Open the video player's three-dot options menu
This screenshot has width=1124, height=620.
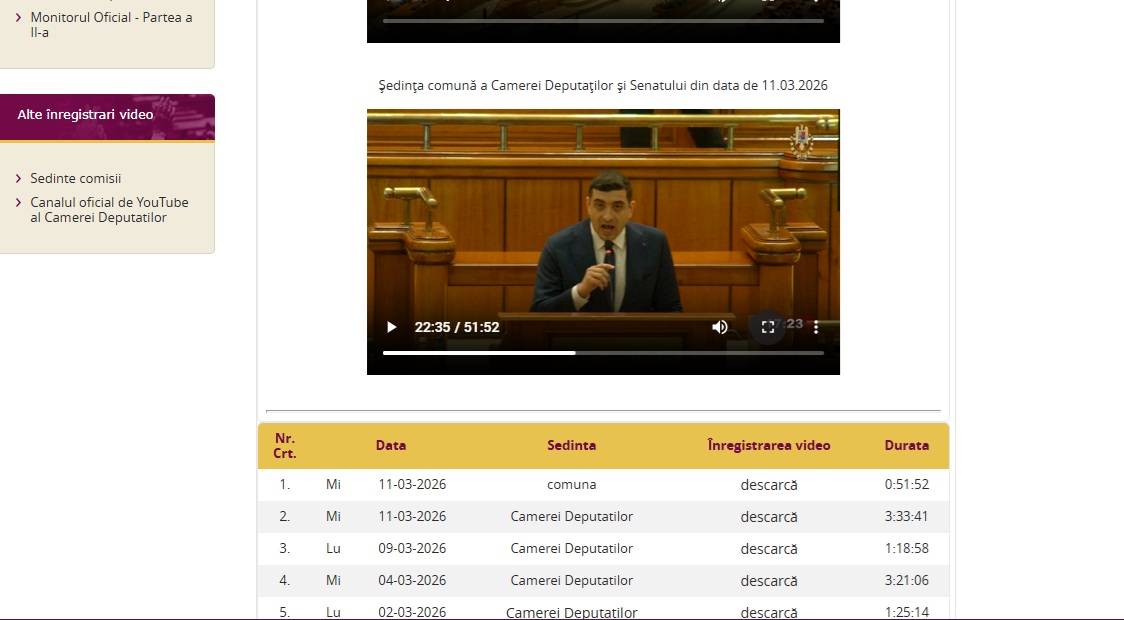click(816, 327)
